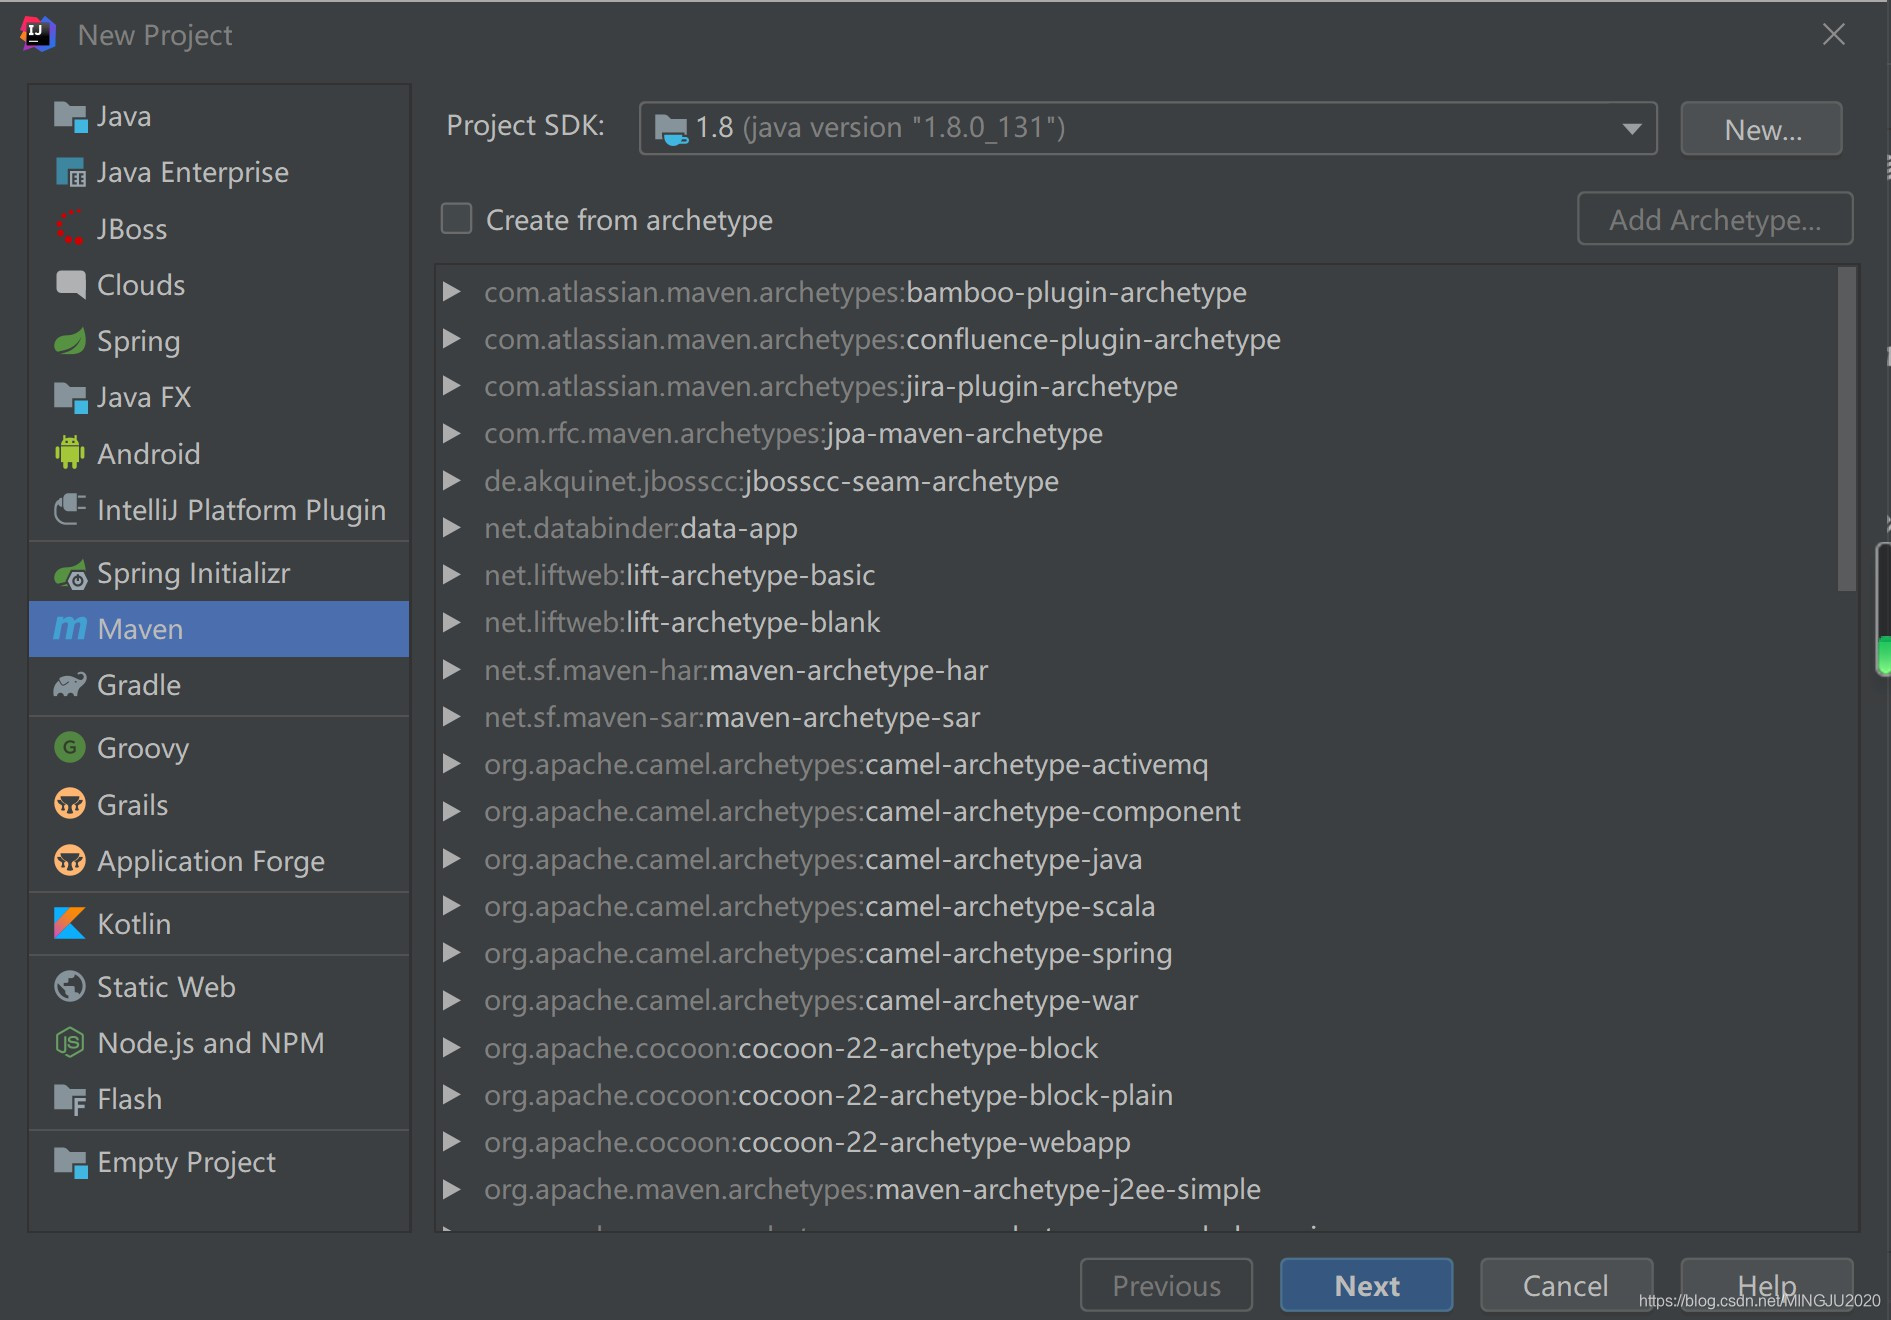Click the IntelliJ IDEA logo in title bar
This screenshot has width=1891, height=1320.
pyautogui.click(x=38, y=34)
